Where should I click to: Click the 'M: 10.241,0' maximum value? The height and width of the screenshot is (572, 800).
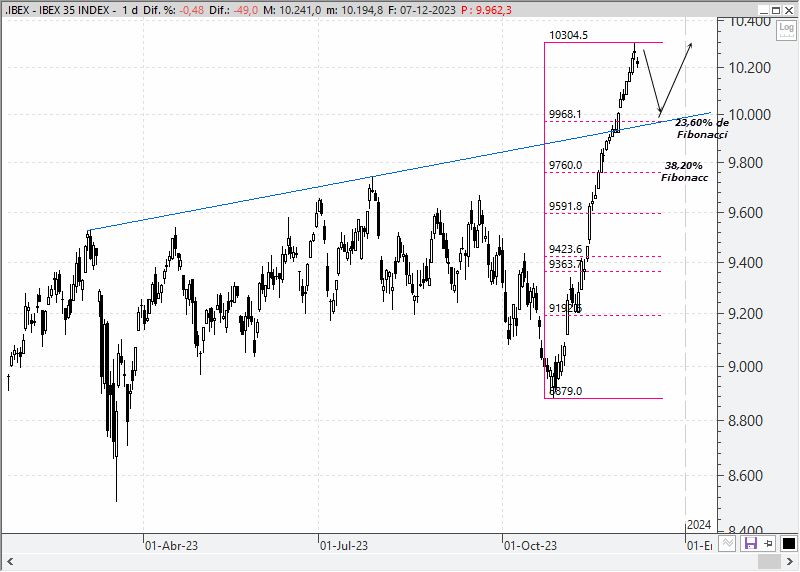coord(292,10)
